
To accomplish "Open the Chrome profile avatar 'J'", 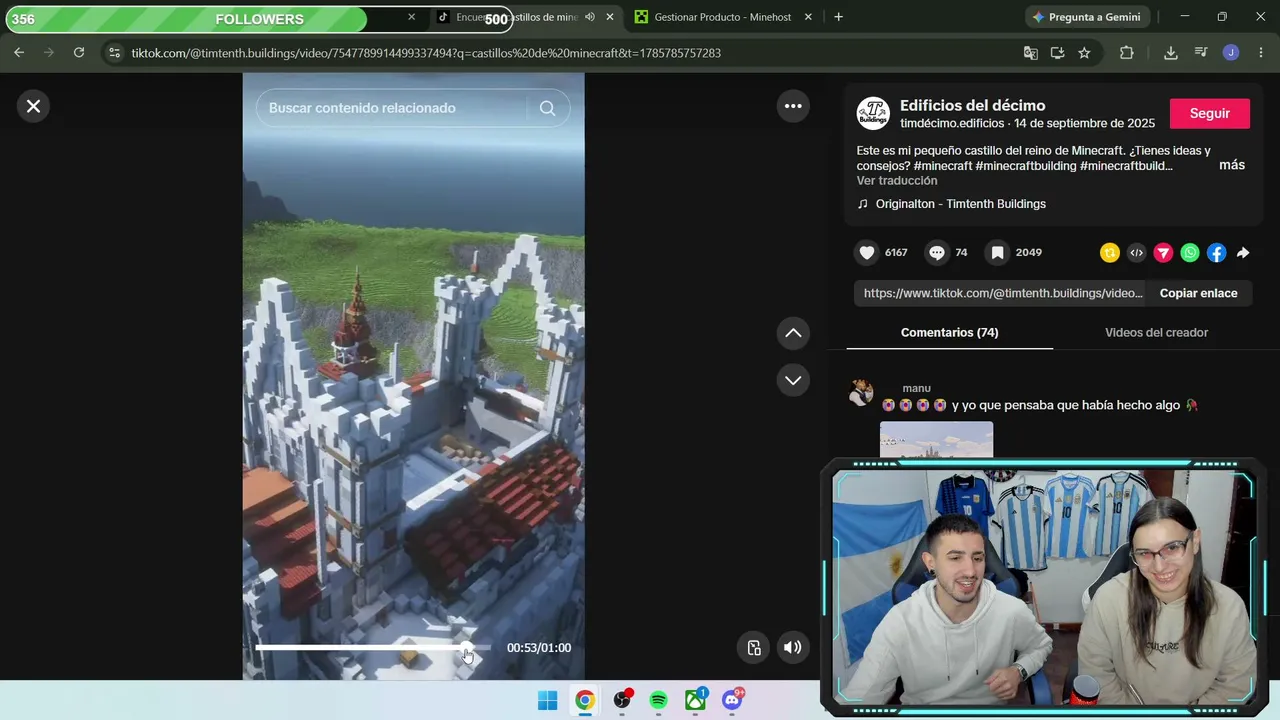I will click(x=1231, y=53).
